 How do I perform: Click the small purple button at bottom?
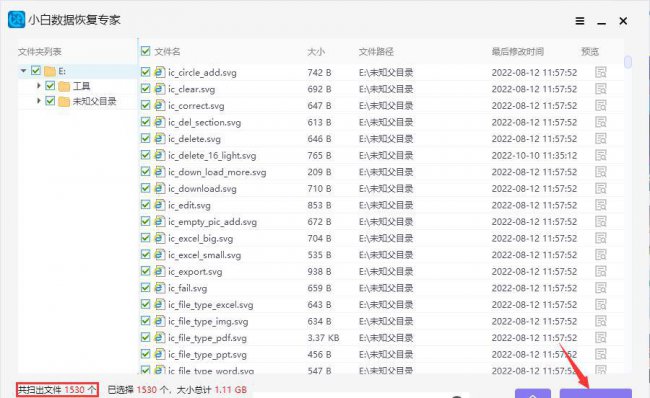point(533,393)
